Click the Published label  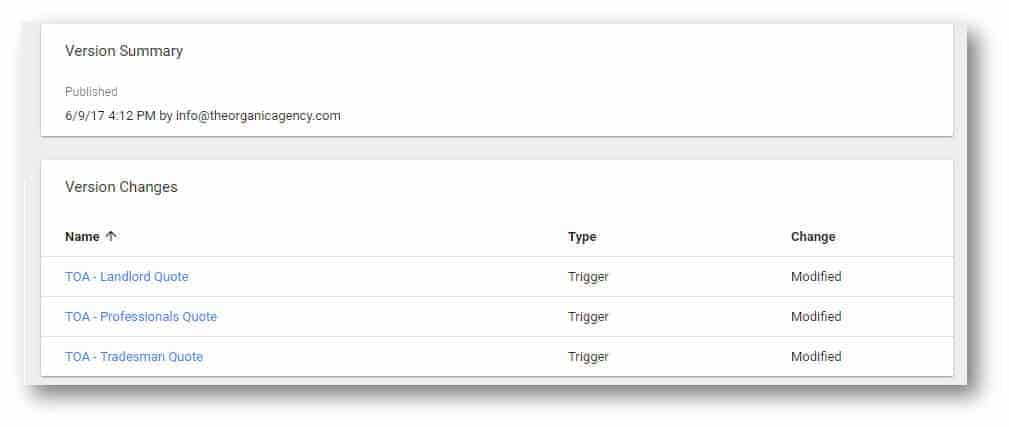[91, 92]
